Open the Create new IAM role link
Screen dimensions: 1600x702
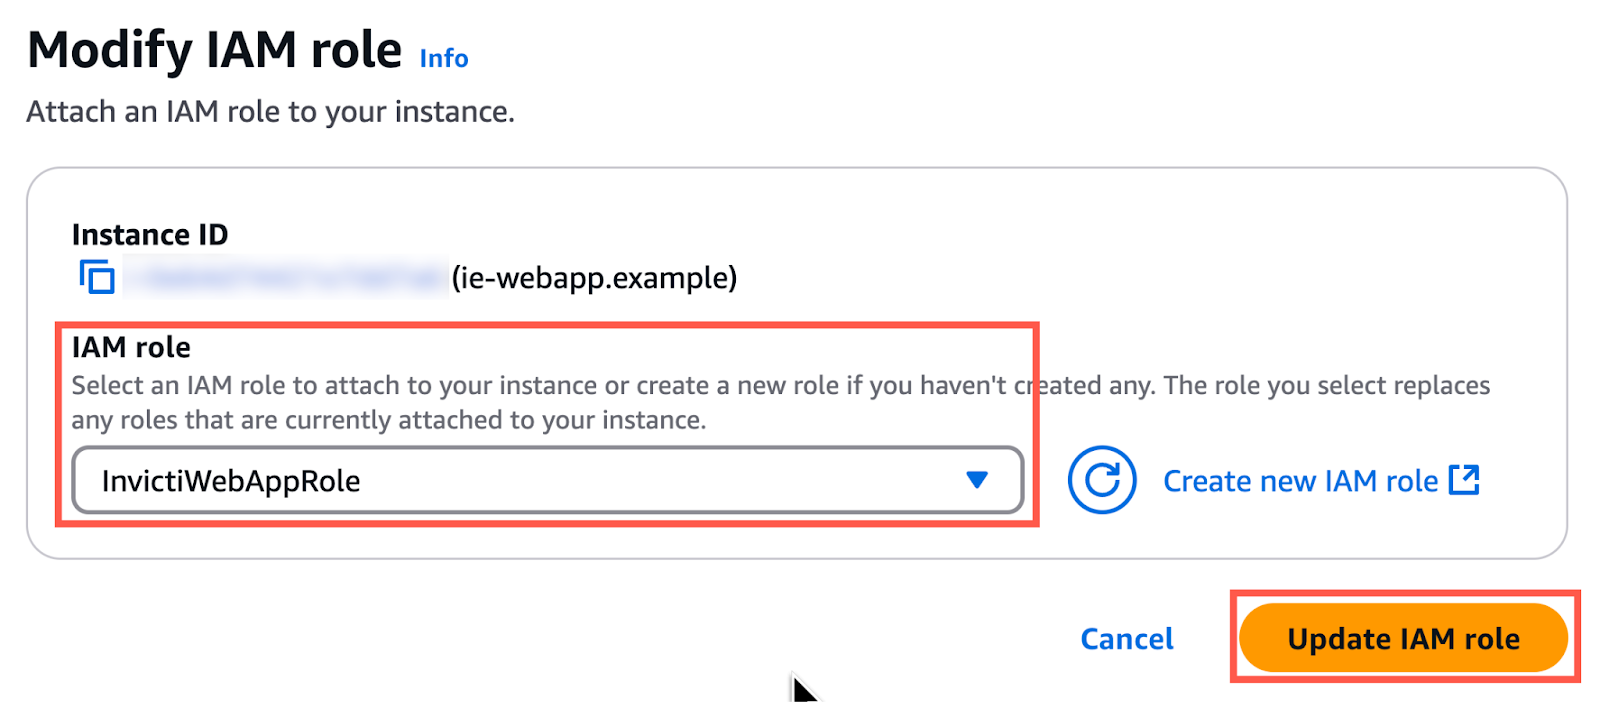[1300, 481]
